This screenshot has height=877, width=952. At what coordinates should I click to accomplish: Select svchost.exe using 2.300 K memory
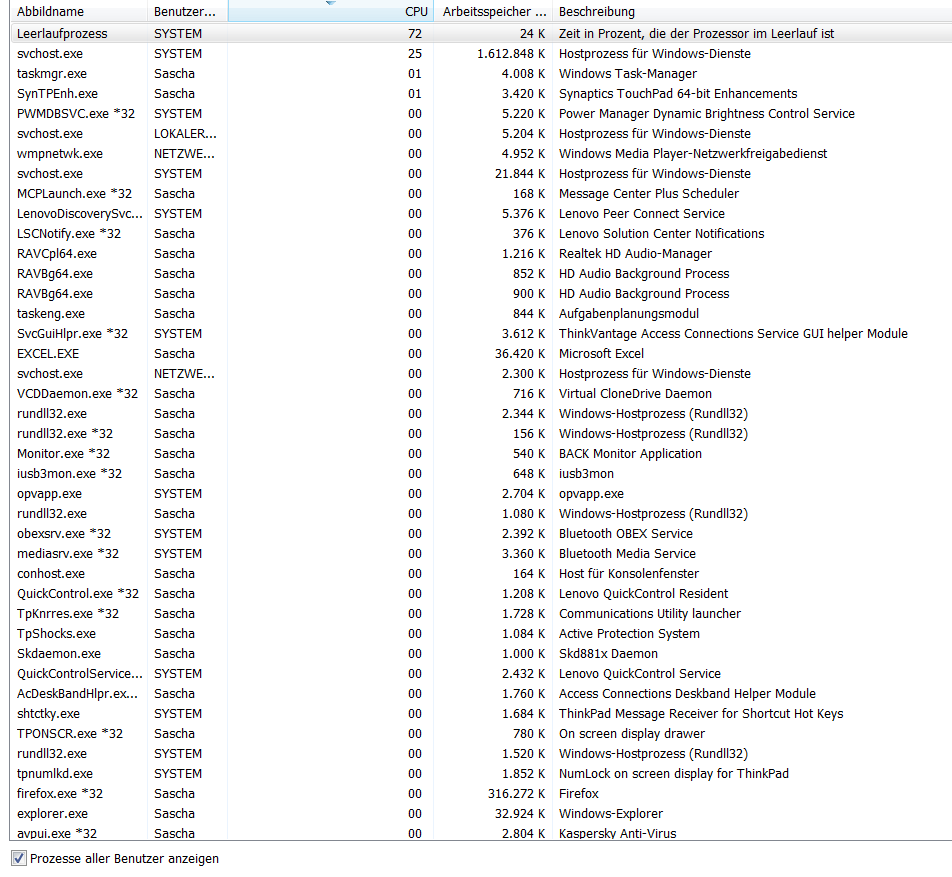(x=481, y=374)
